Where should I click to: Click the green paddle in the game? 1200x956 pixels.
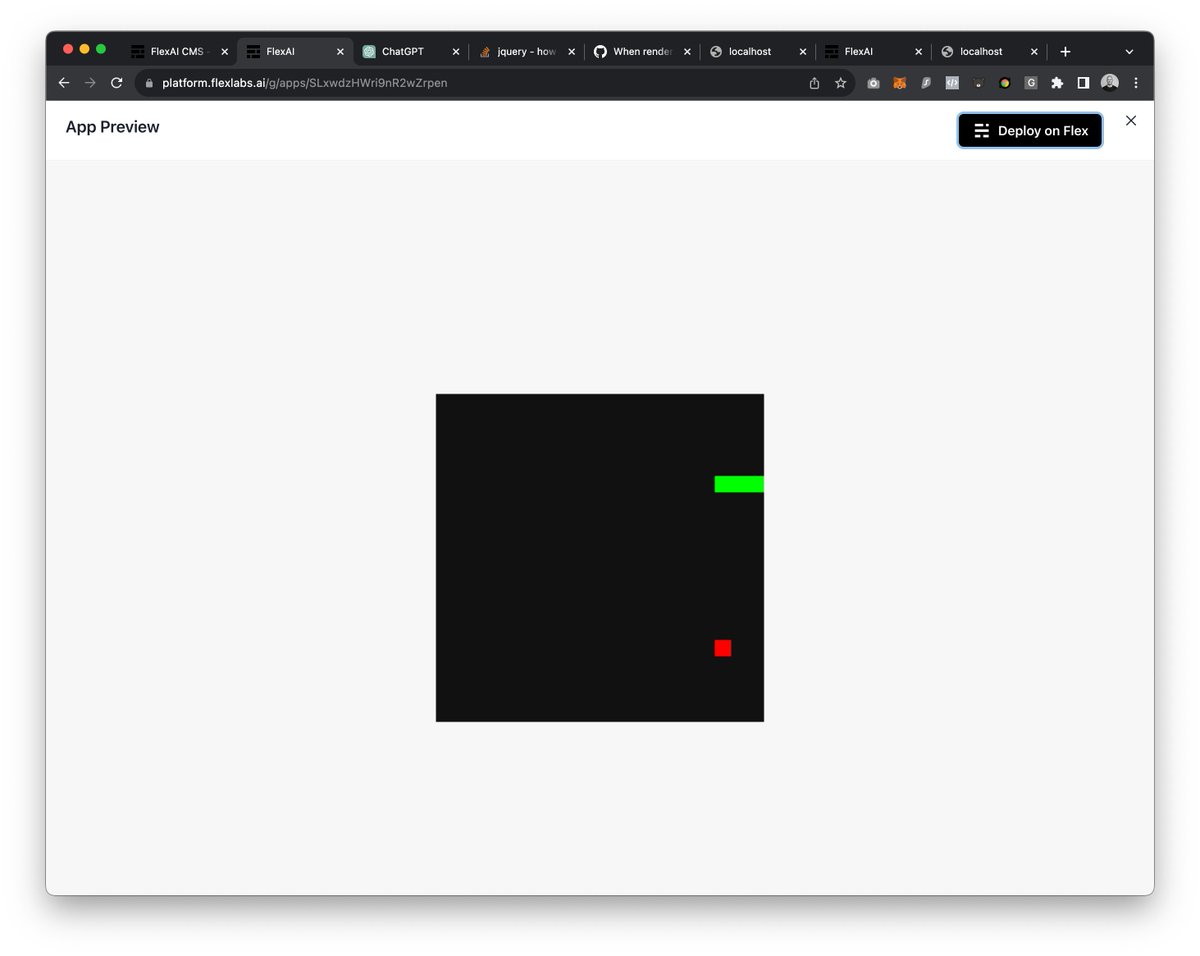coord(737,483)
